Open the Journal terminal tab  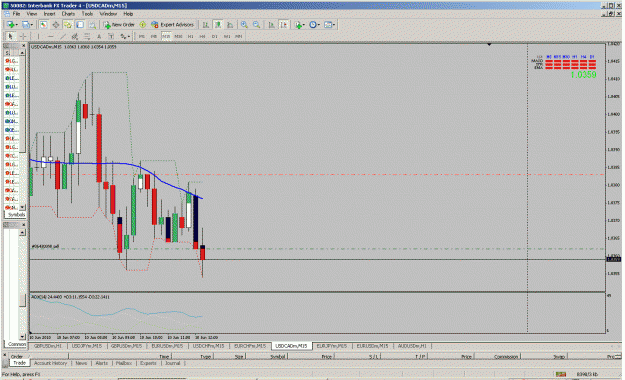(173, 363)
